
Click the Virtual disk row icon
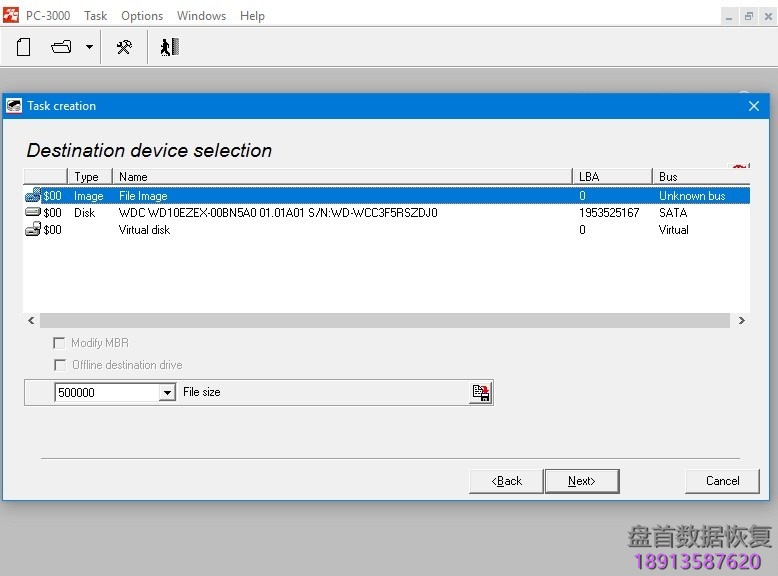(x=33, y=230)
